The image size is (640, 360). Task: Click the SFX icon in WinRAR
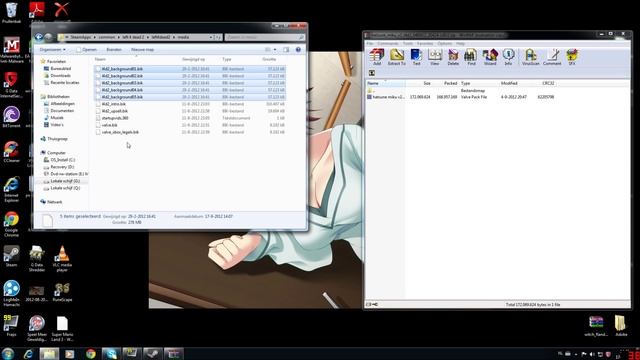point(572,57)
